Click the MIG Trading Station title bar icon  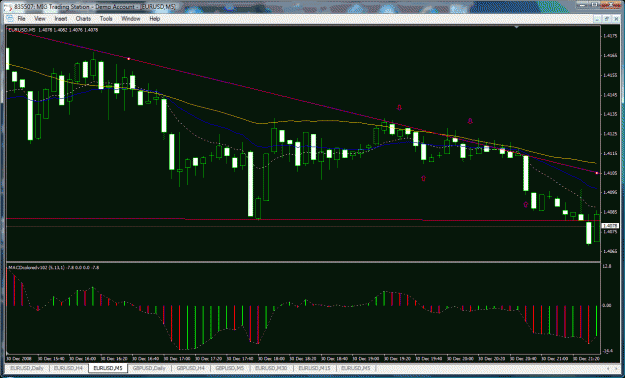click(8, 7)
